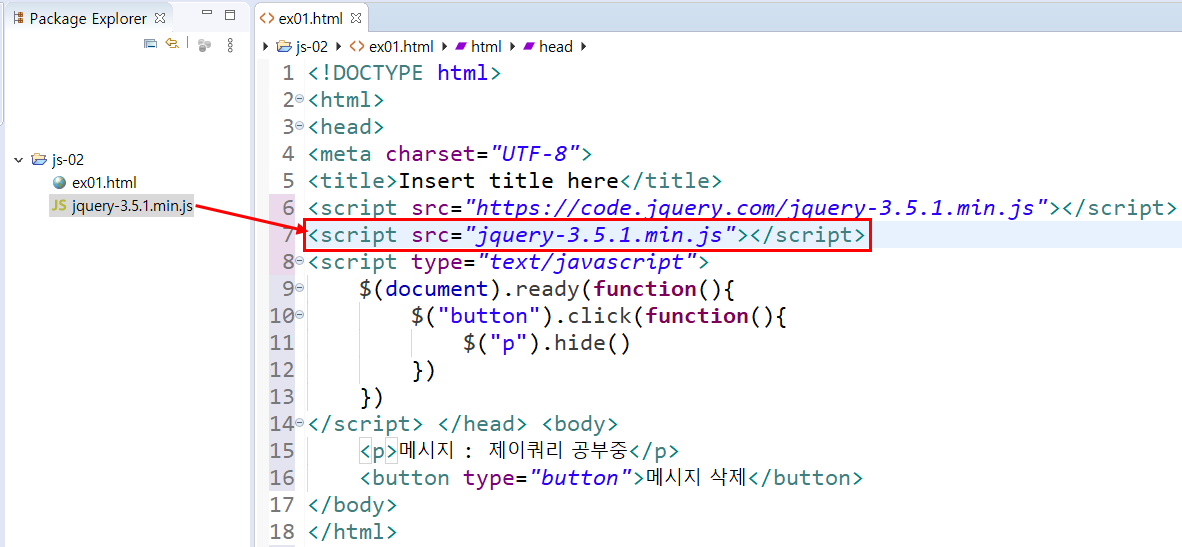Click line number 18 in the gutter
1182x547 pixels.
(281, 531)
